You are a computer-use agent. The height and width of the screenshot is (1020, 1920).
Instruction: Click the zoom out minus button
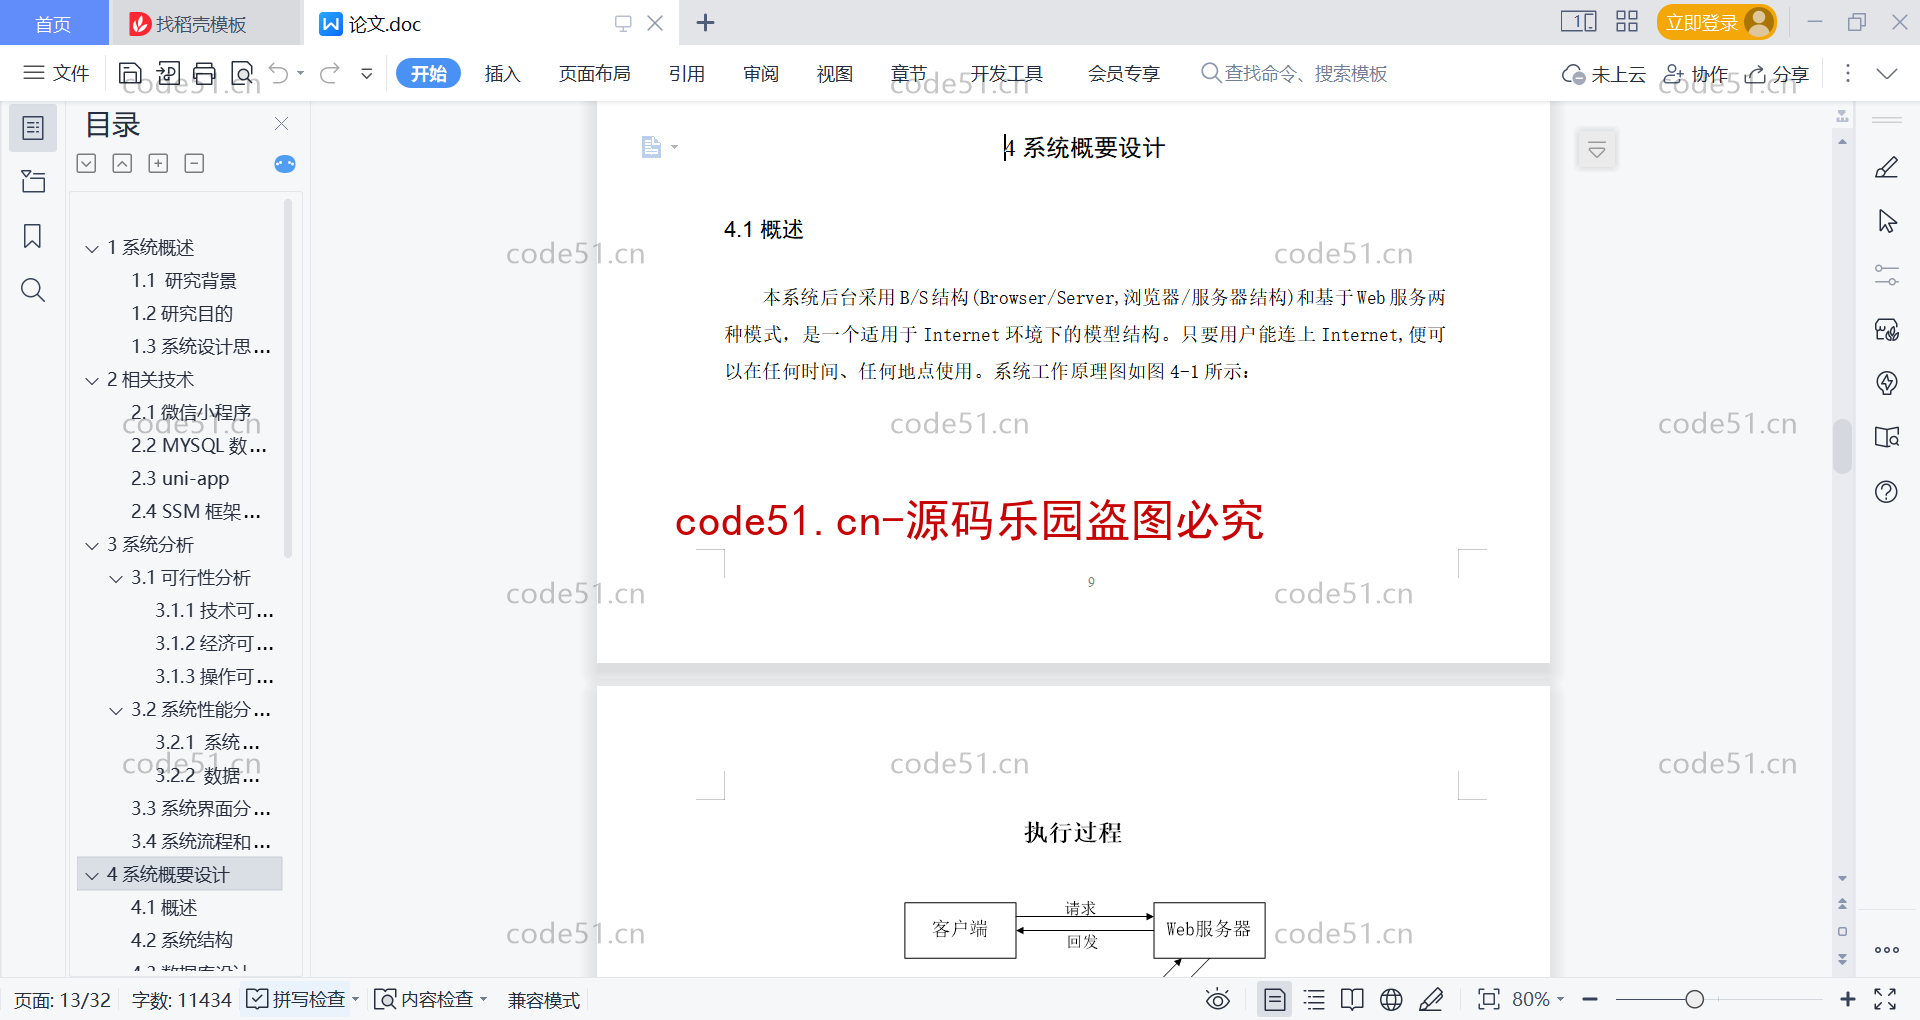(1590, 999)
